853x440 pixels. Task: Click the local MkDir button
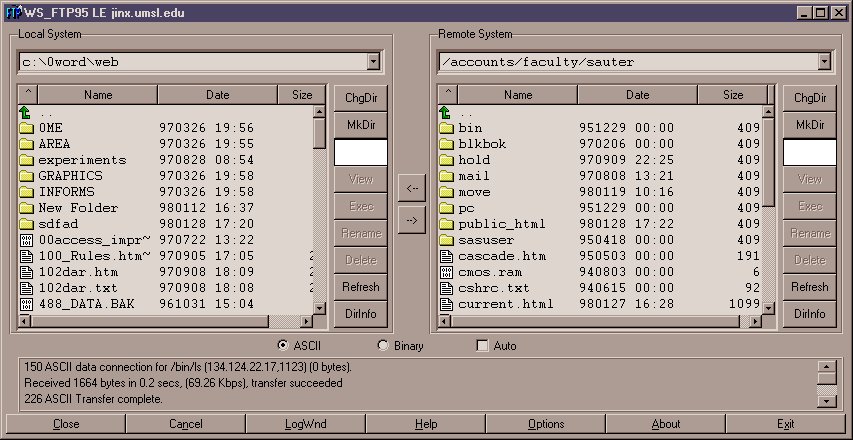pos(361,125)
